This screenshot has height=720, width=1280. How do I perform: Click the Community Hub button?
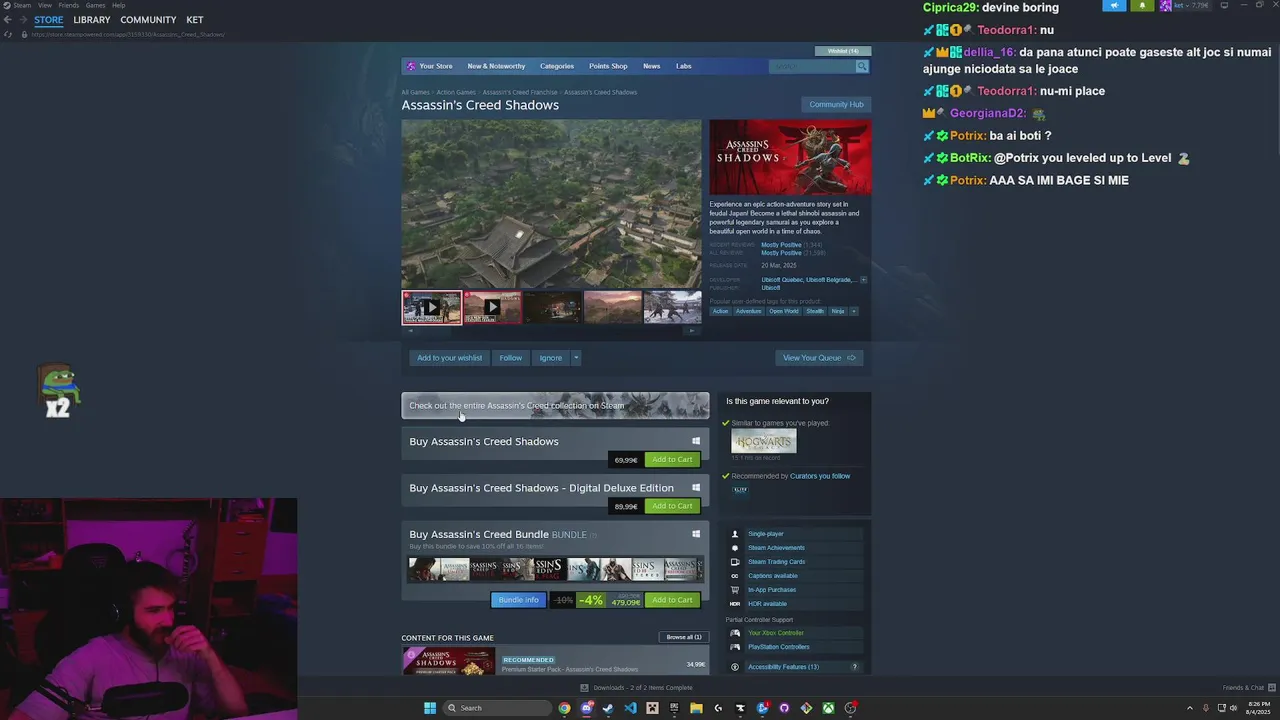click(x=836, y=104)
